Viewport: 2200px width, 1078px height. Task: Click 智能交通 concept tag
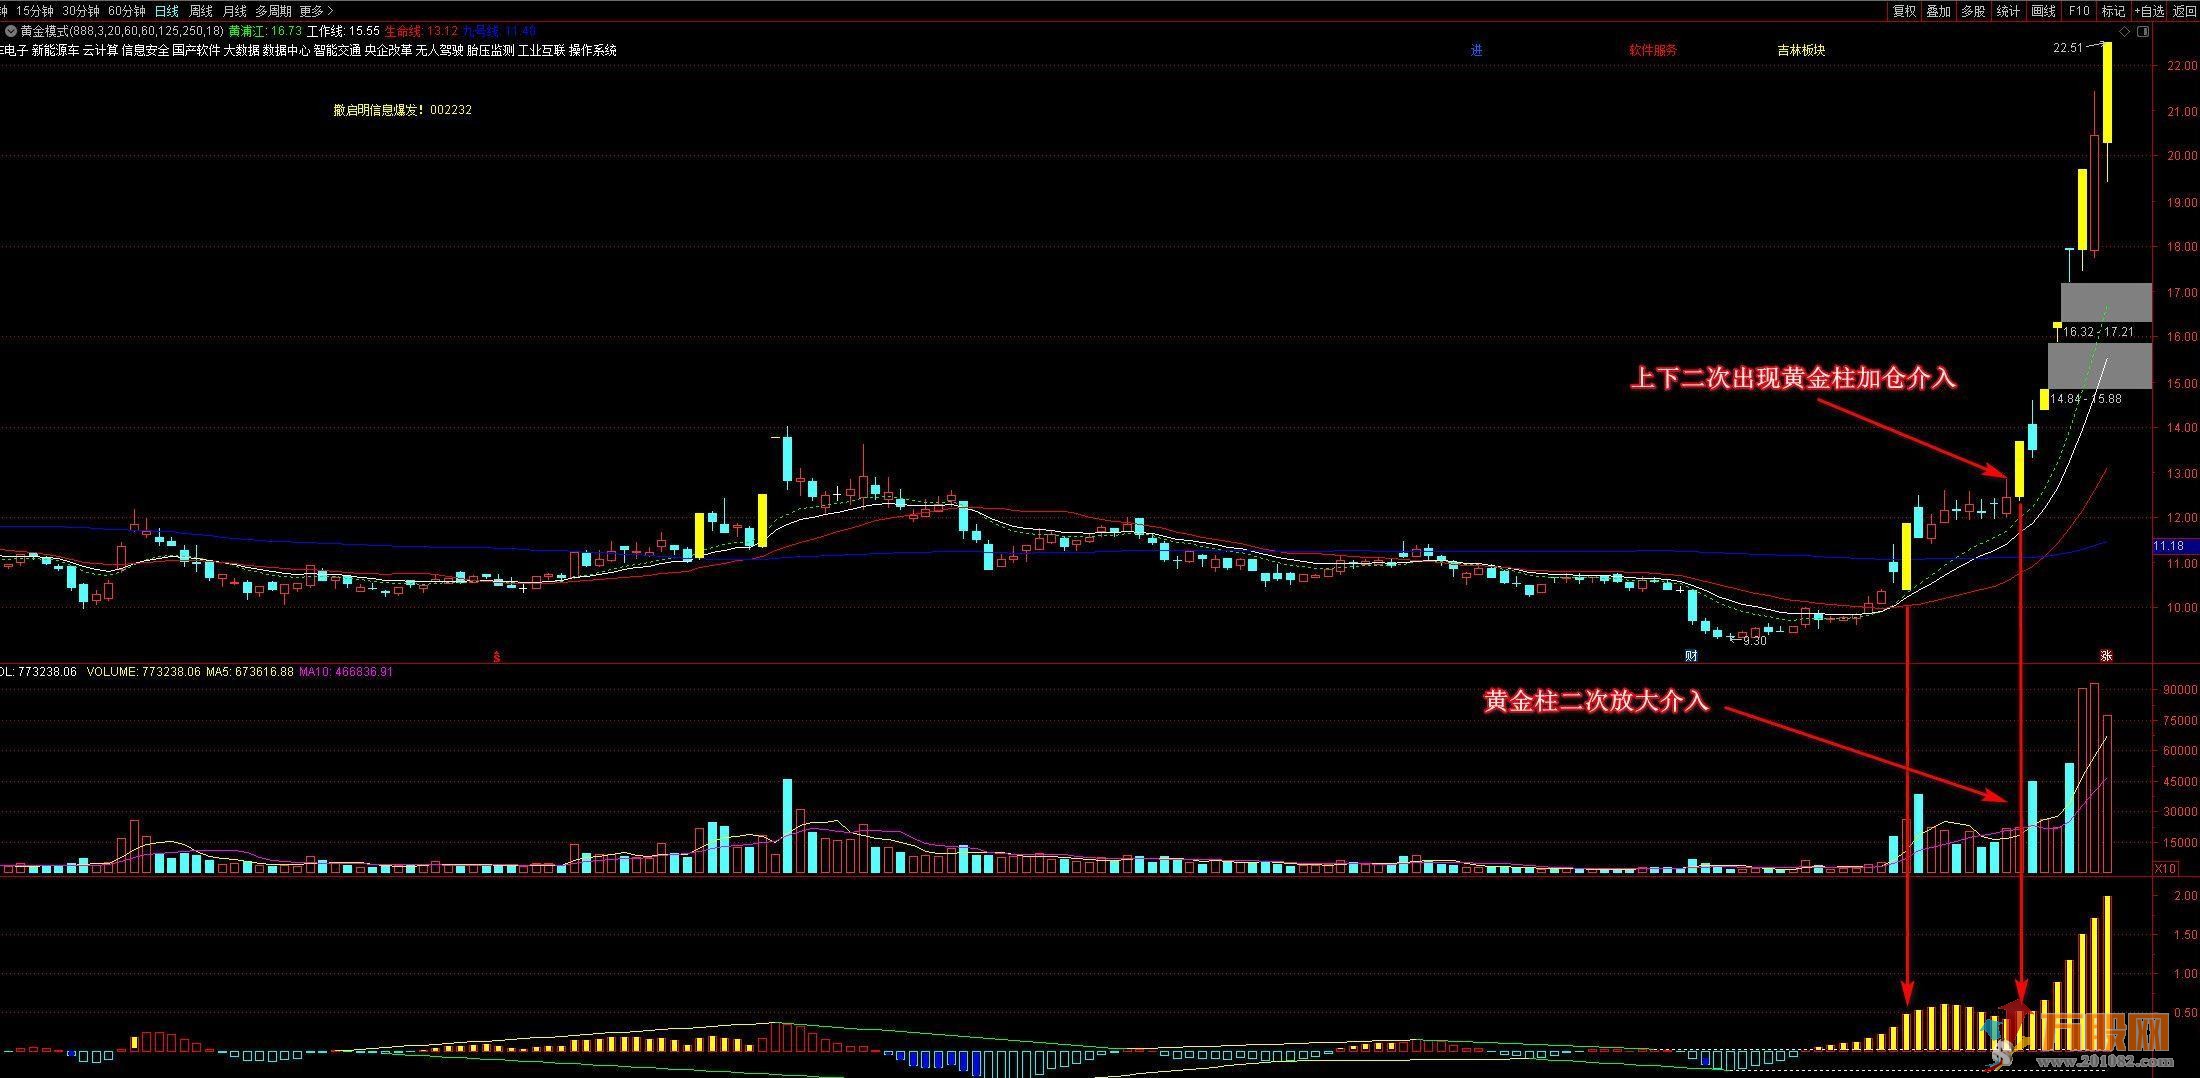pyautogui.click(x=337, y=50)
